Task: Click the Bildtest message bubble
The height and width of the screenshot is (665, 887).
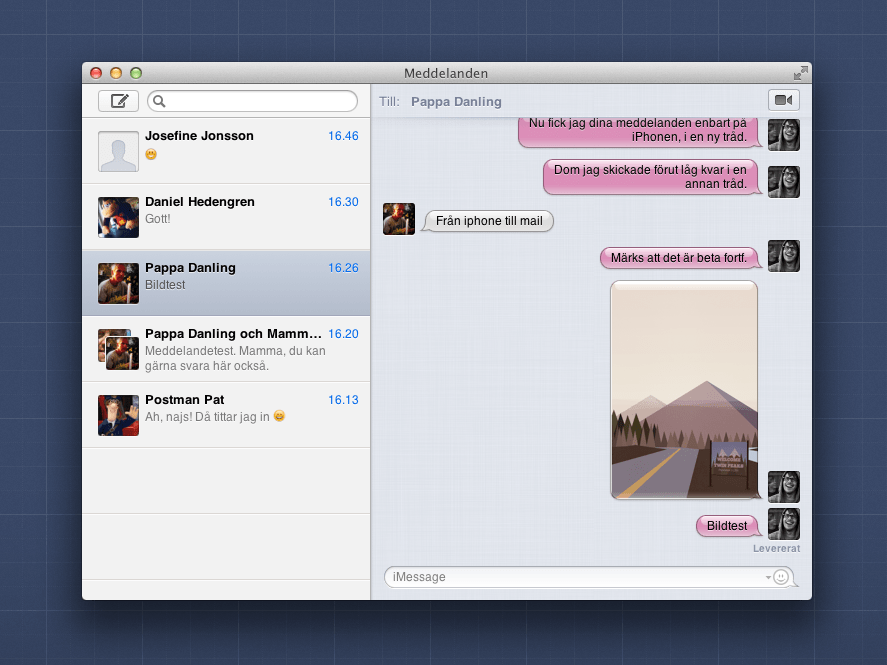Action: click(x=727, y=525)
